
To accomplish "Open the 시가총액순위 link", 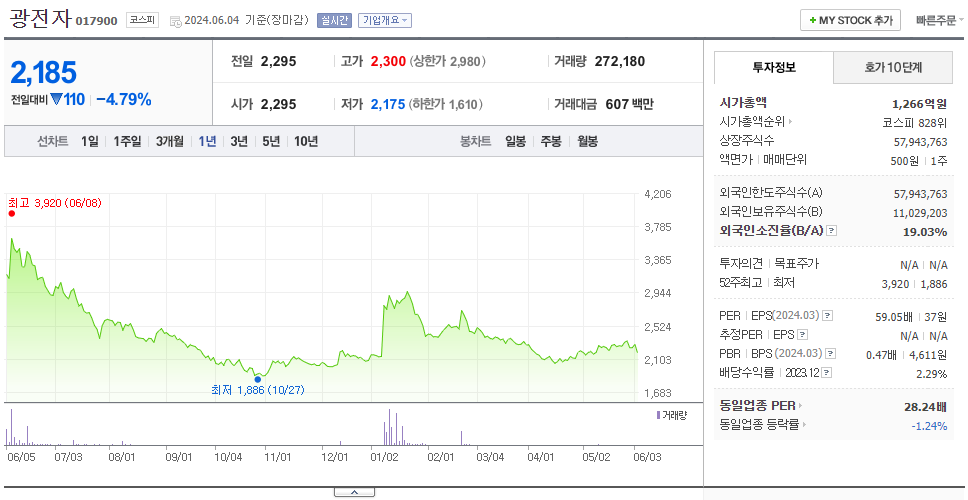I will (756, 122).
